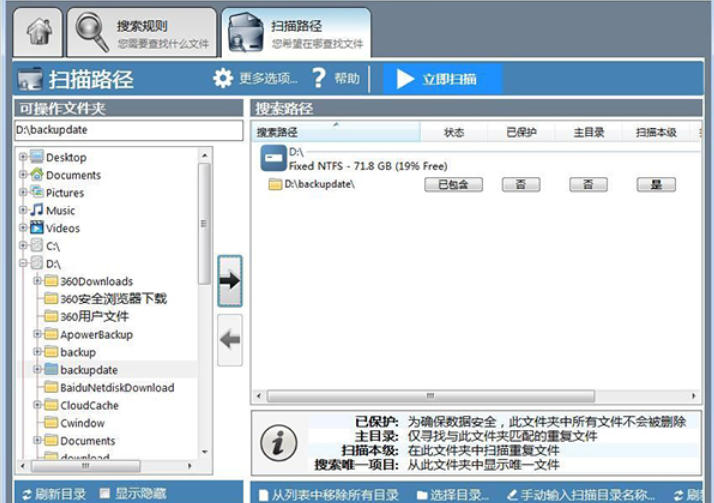
Task: Click scroll down arrow in folder tree
Action: pyautogui.click(x=204, y=452)
